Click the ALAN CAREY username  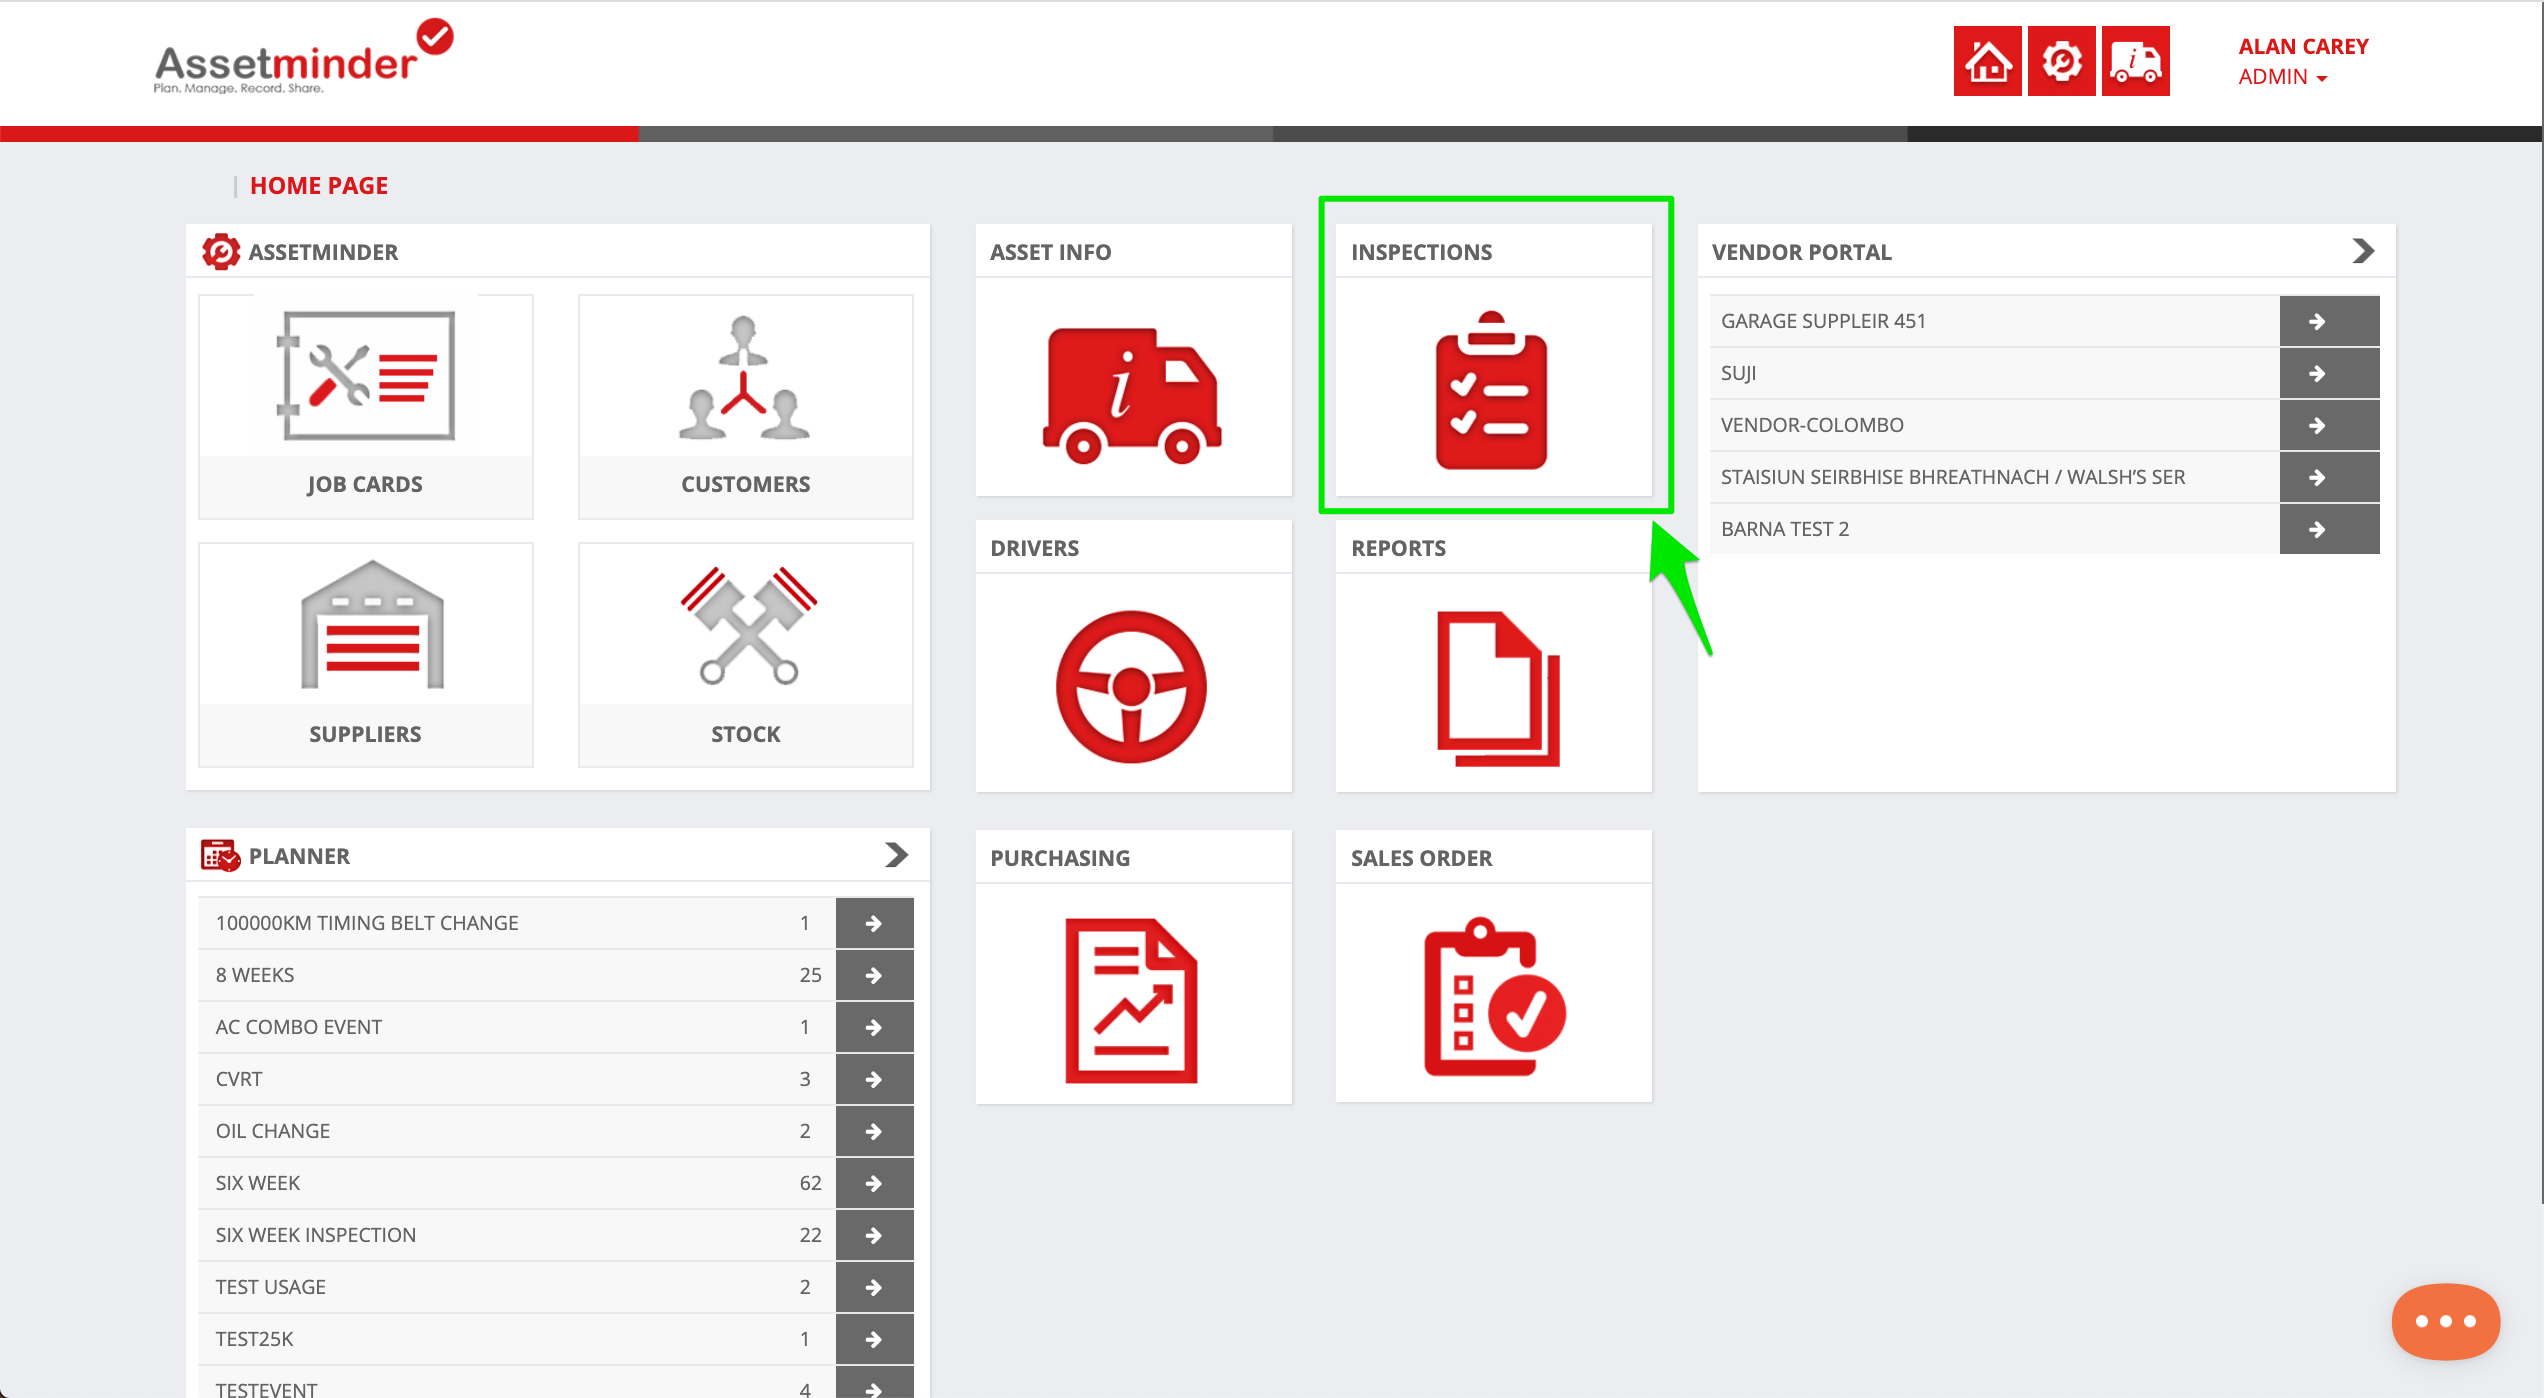click(2303, 46)
